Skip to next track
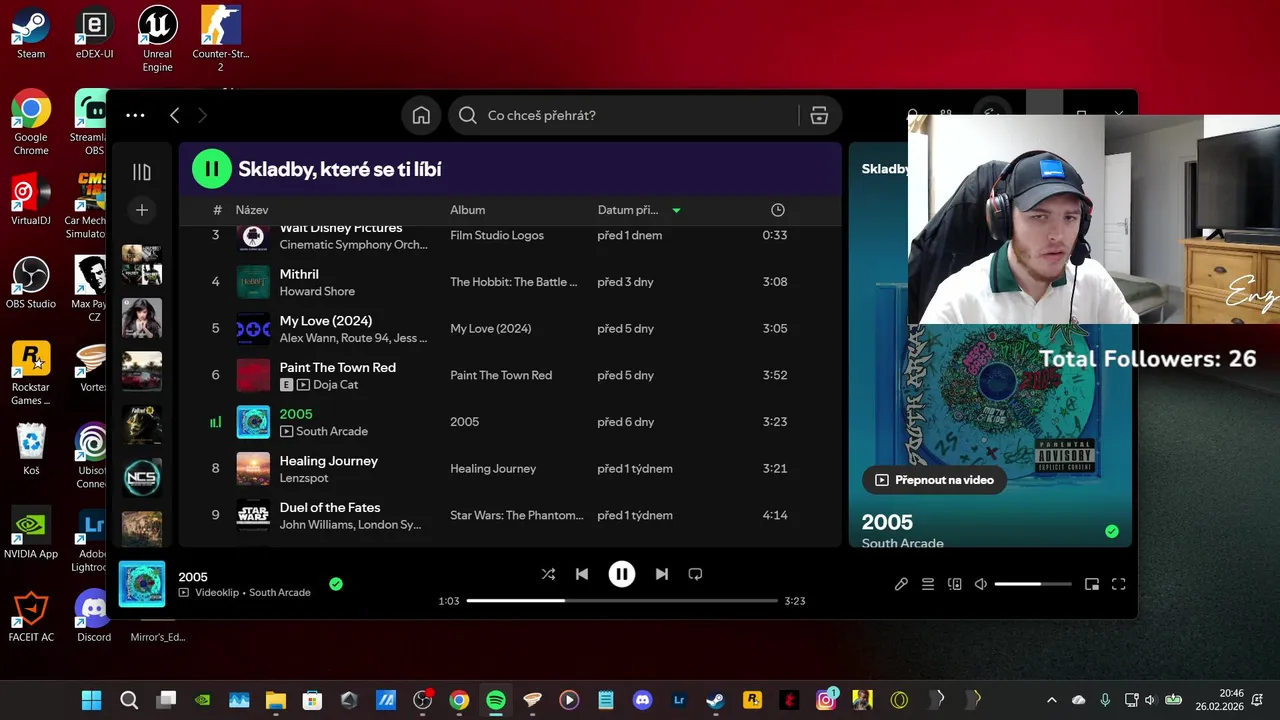 [661, 574]
